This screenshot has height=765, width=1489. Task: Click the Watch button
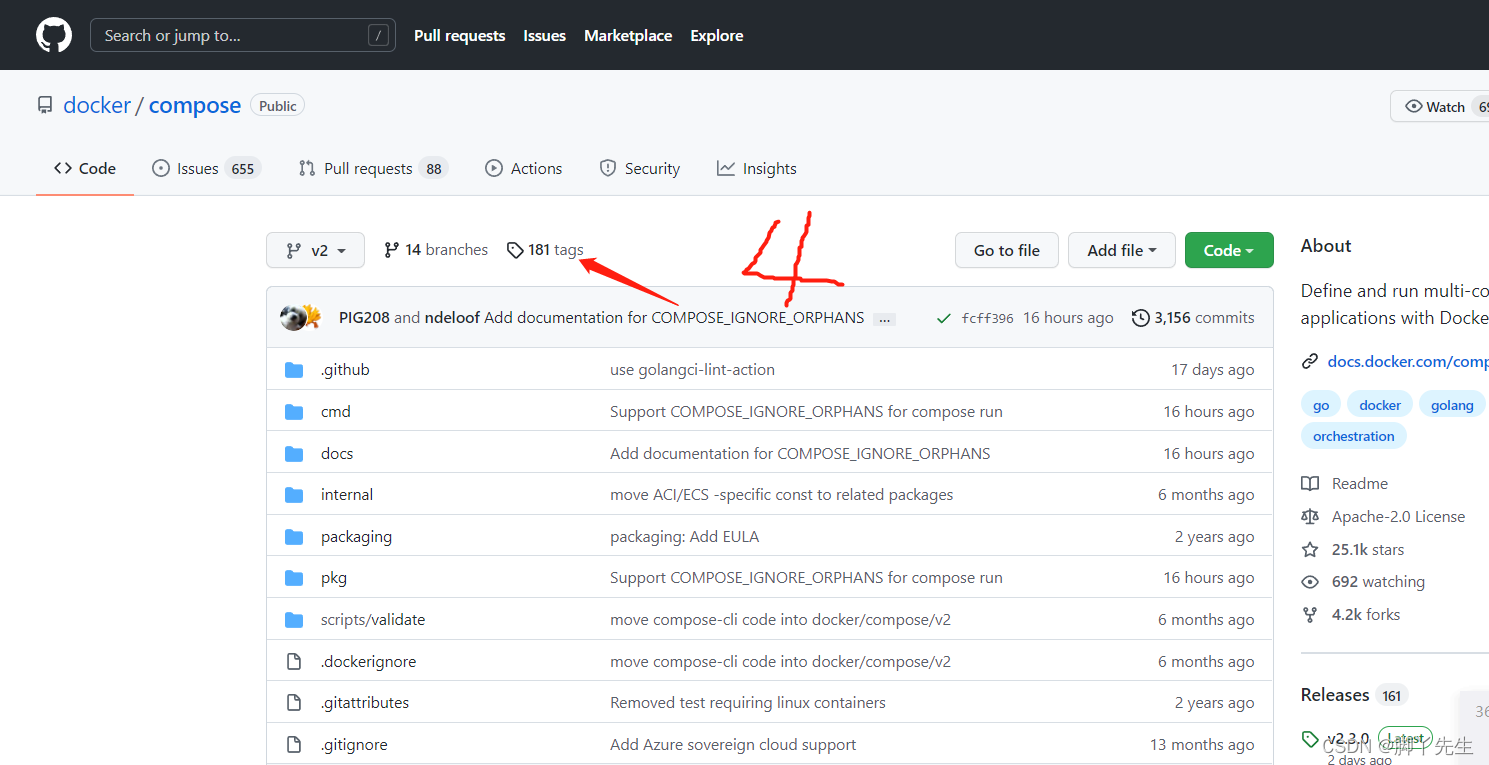pos(1440,106)
